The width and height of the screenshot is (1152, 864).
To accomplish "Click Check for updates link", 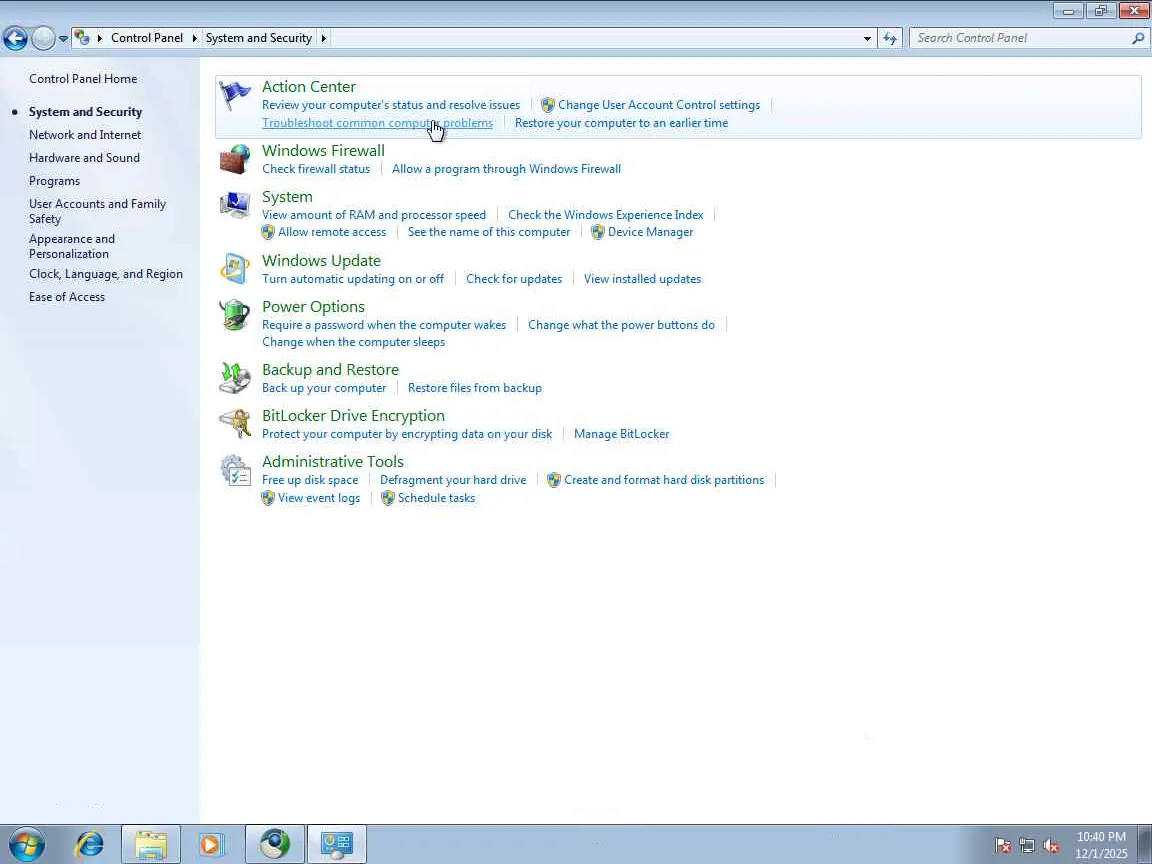I will pyautogui.click(x=514, y=278).
